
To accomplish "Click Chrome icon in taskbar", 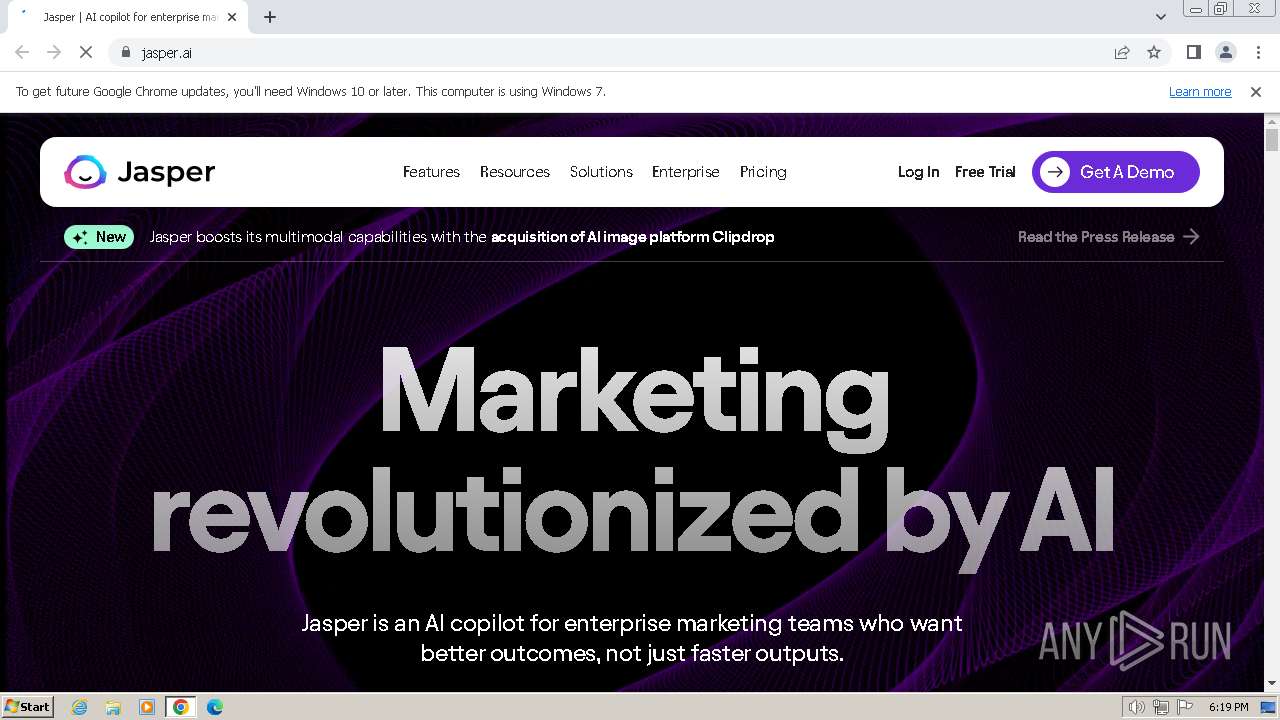I will 181,707.
